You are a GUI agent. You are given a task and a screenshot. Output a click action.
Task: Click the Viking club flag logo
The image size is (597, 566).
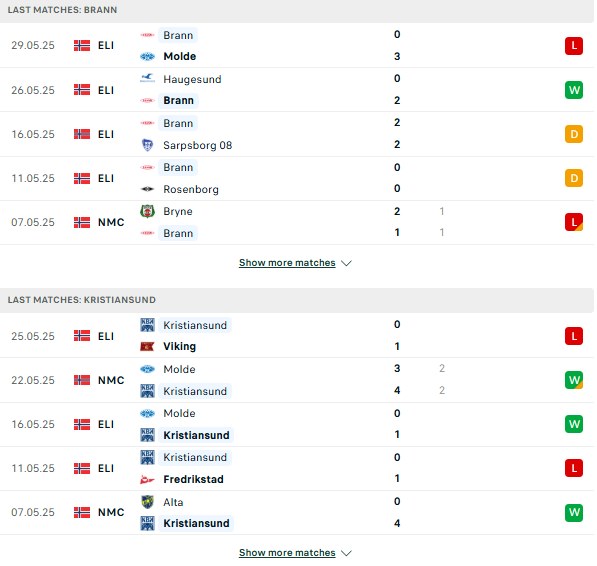pyautogui.click(x=147, y=346)
